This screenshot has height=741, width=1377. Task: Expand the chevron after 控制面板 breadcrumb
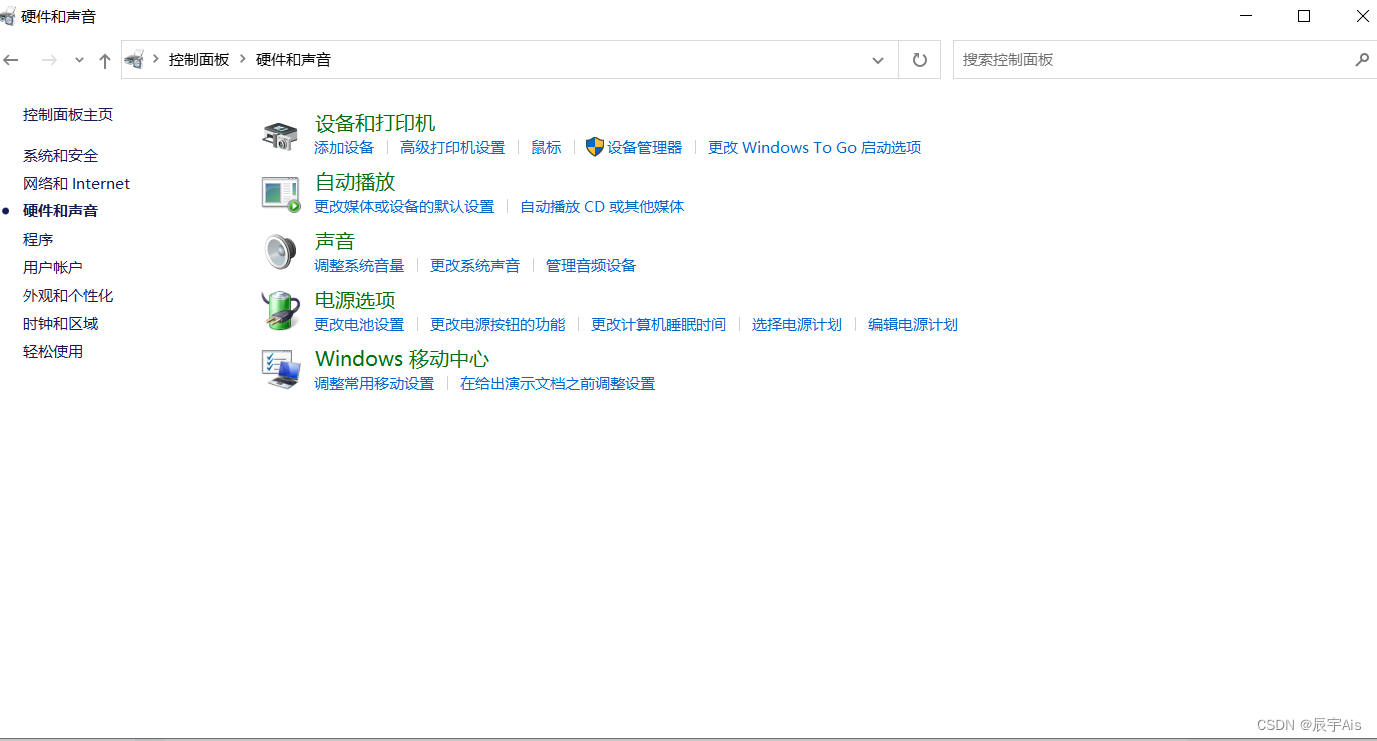[243, 60]
